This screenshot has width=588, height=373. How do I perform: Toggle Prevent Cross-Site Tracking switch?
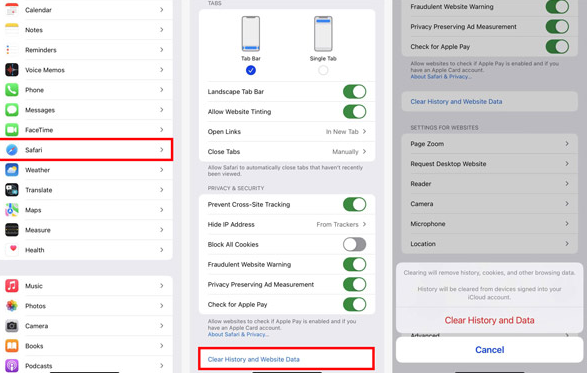point(354,204)
